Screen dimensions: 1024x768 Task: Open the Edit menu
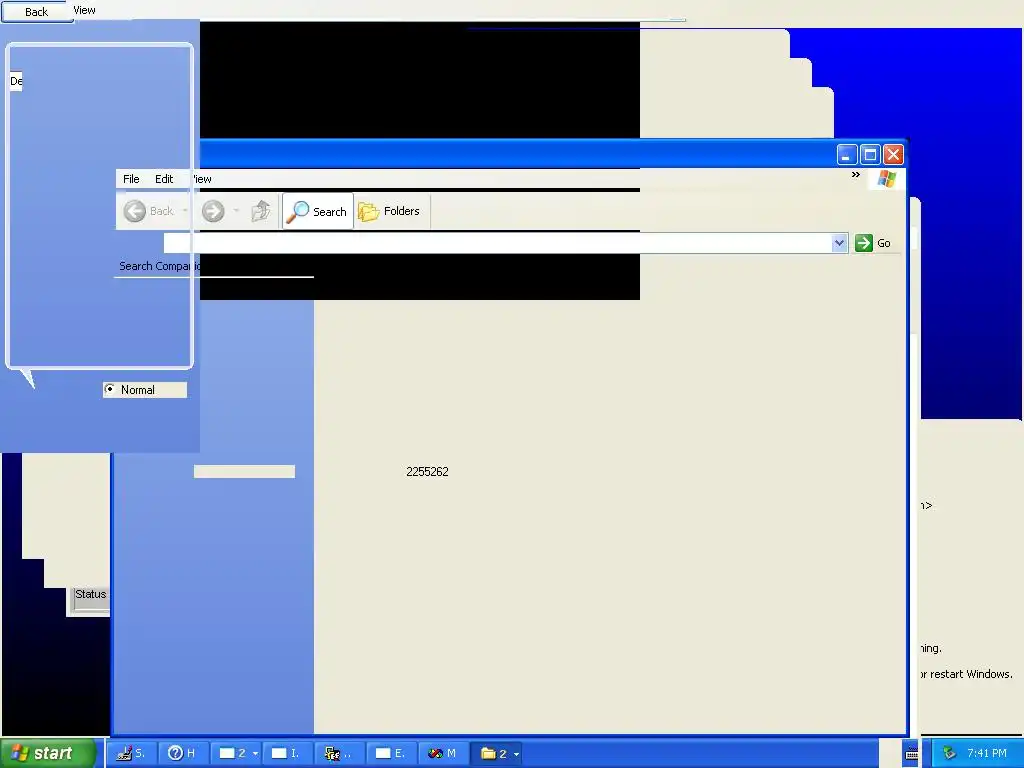(x=164, y=178)
